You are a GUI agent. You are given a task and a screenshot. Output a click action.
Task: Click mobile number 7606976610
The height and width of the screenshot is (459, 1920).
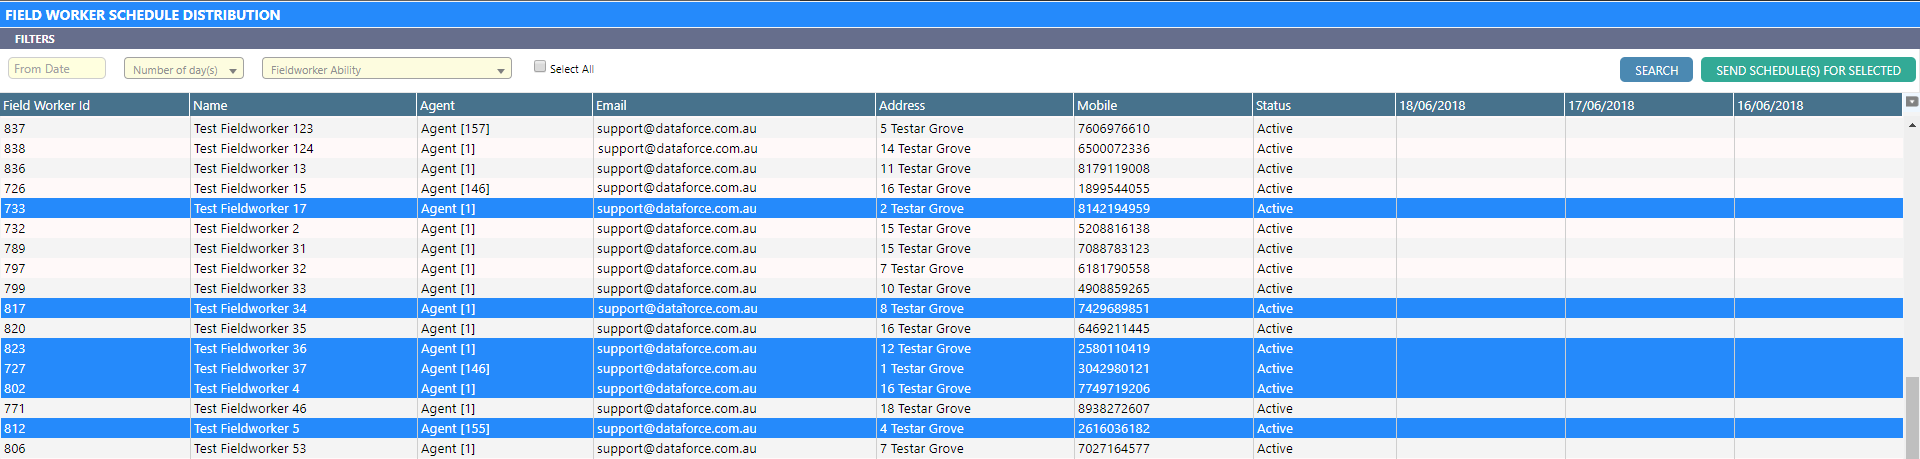[1114, 128]
